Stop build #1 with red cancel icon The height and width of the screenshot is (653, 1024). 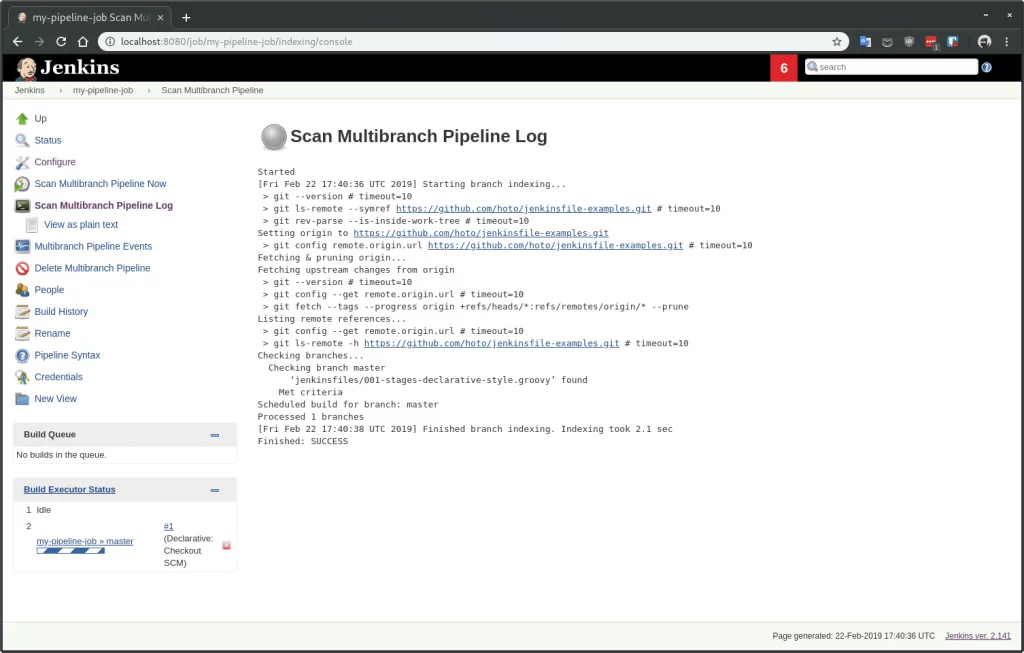click(227, 545)
